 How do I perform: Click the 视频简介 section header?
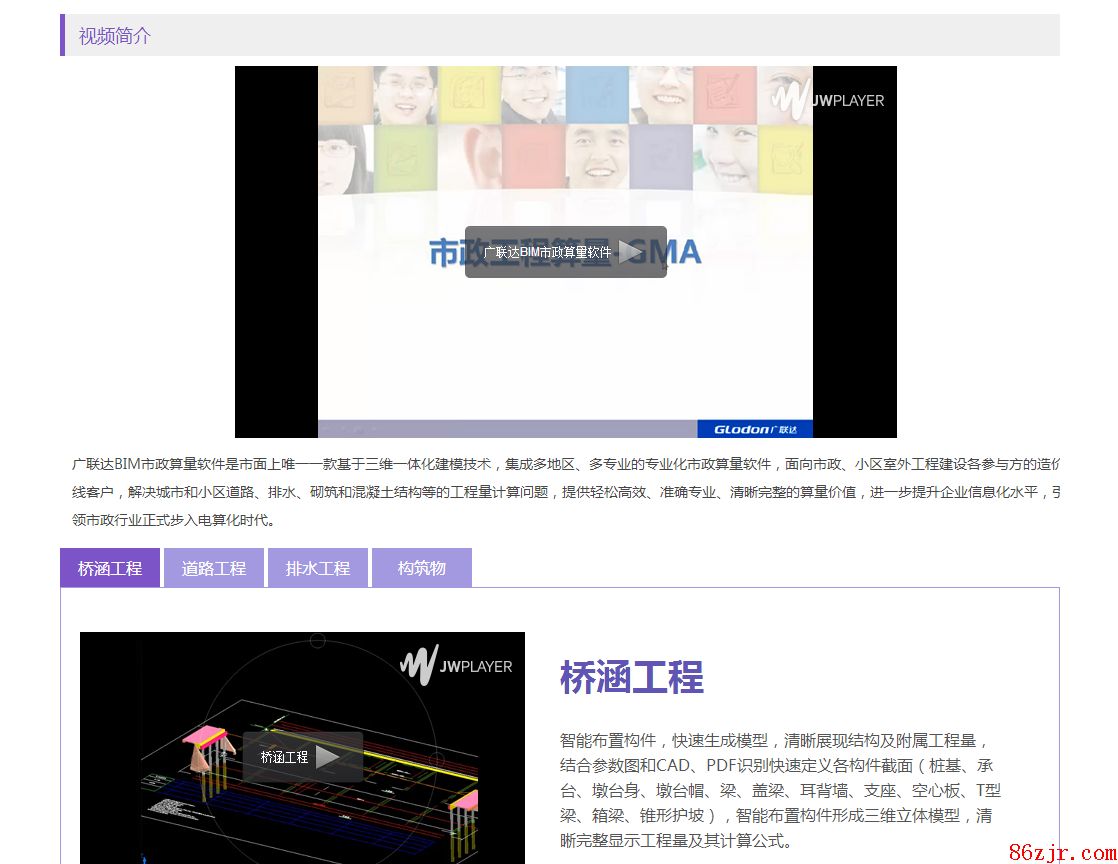(115, 36)
